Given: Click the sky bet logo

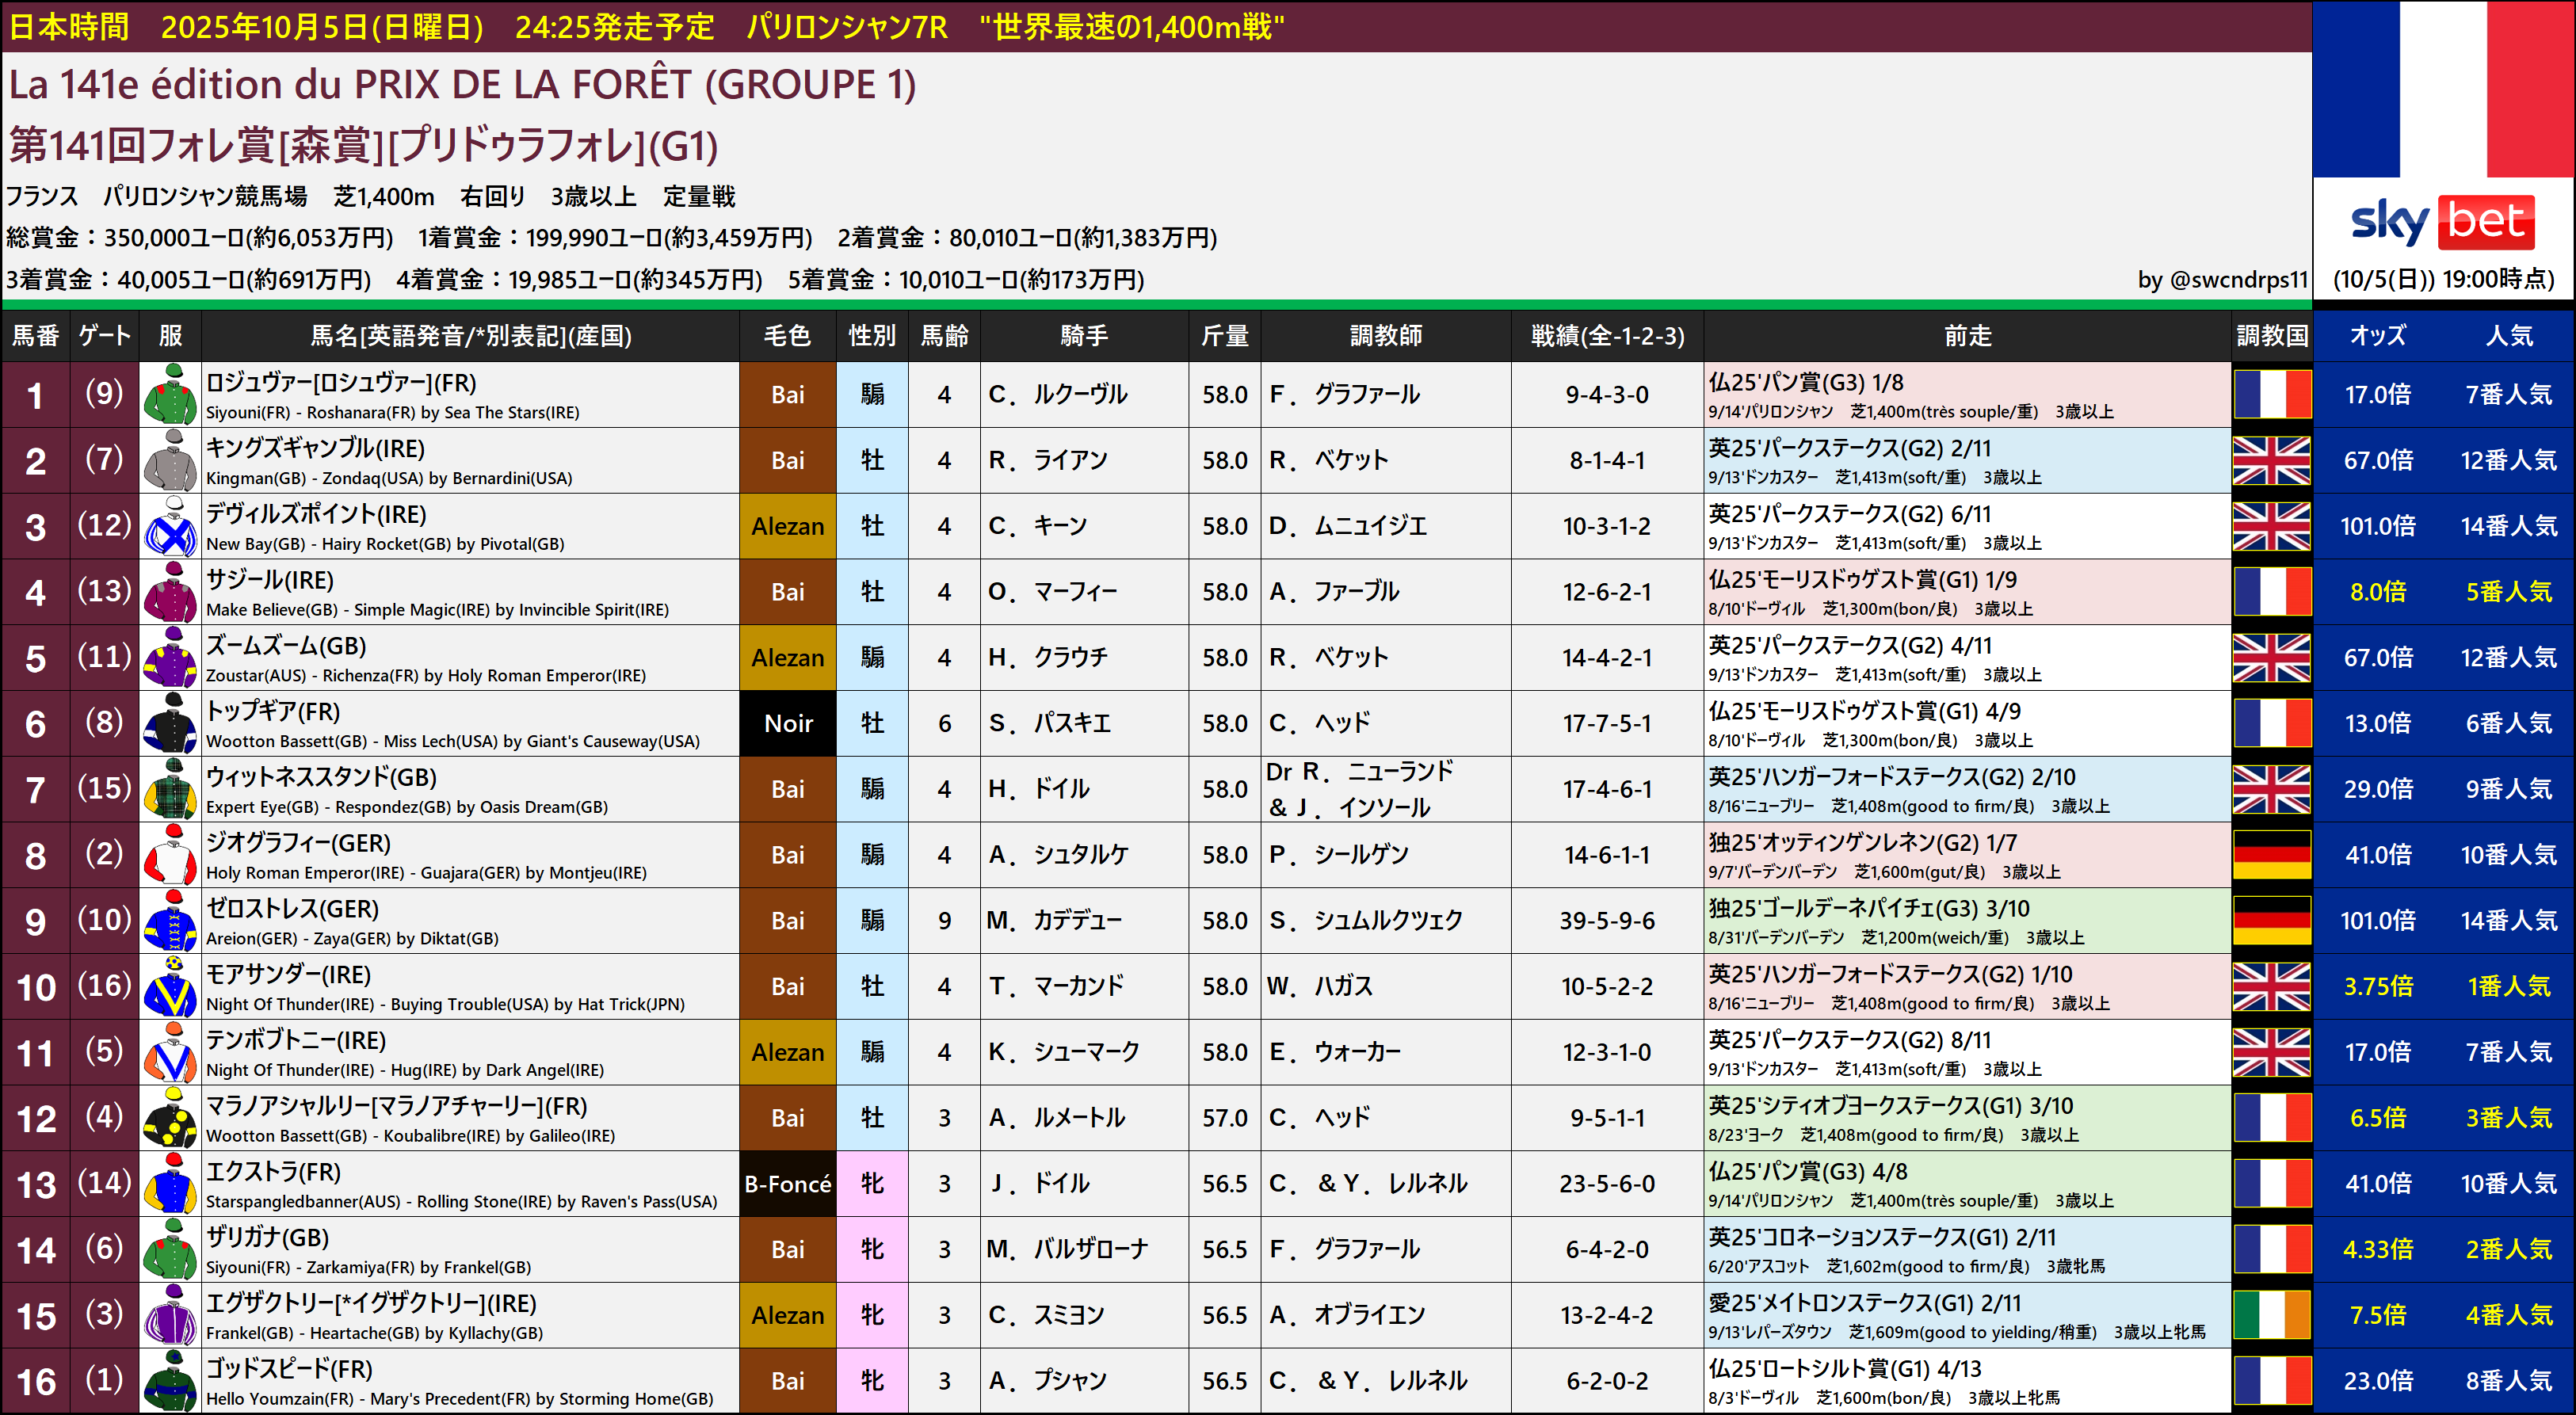Looking at the screenshot, I should click(x=2442, y=222).
